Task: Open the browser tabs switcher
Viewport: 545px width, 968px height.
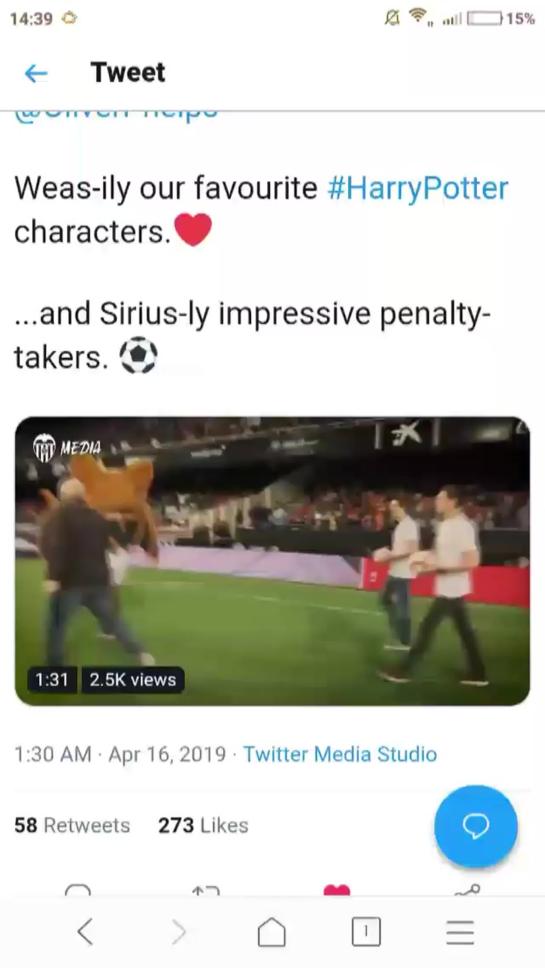Action: [366, 932]
